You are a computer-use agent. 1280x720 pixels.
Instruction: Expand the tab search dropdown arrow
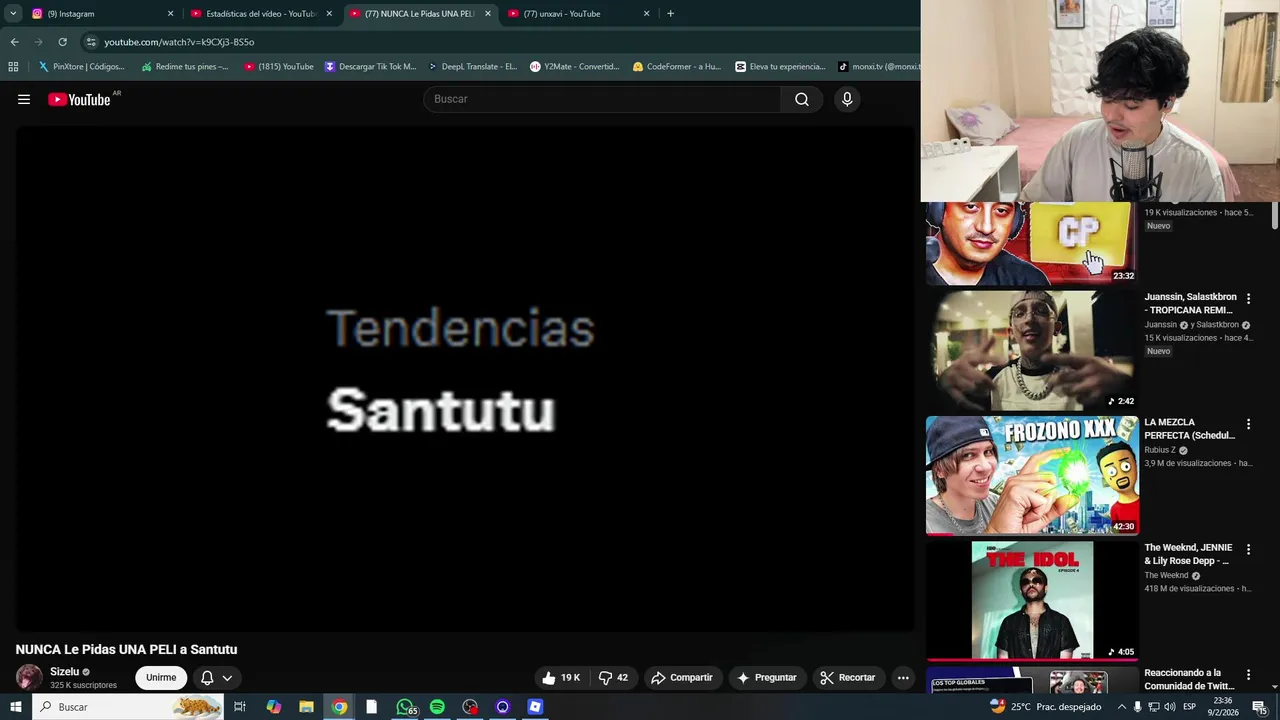pos(13,14)
